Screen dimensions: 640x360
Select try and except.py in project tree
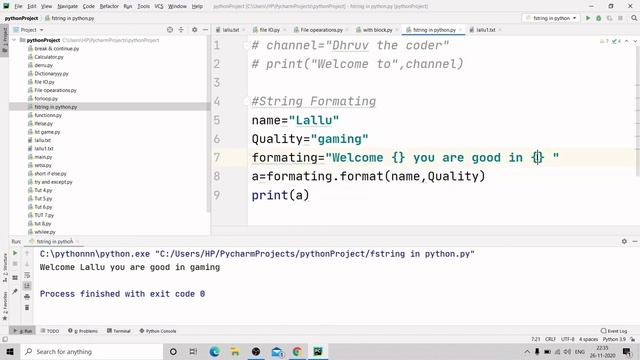click(x=53, y=182)
